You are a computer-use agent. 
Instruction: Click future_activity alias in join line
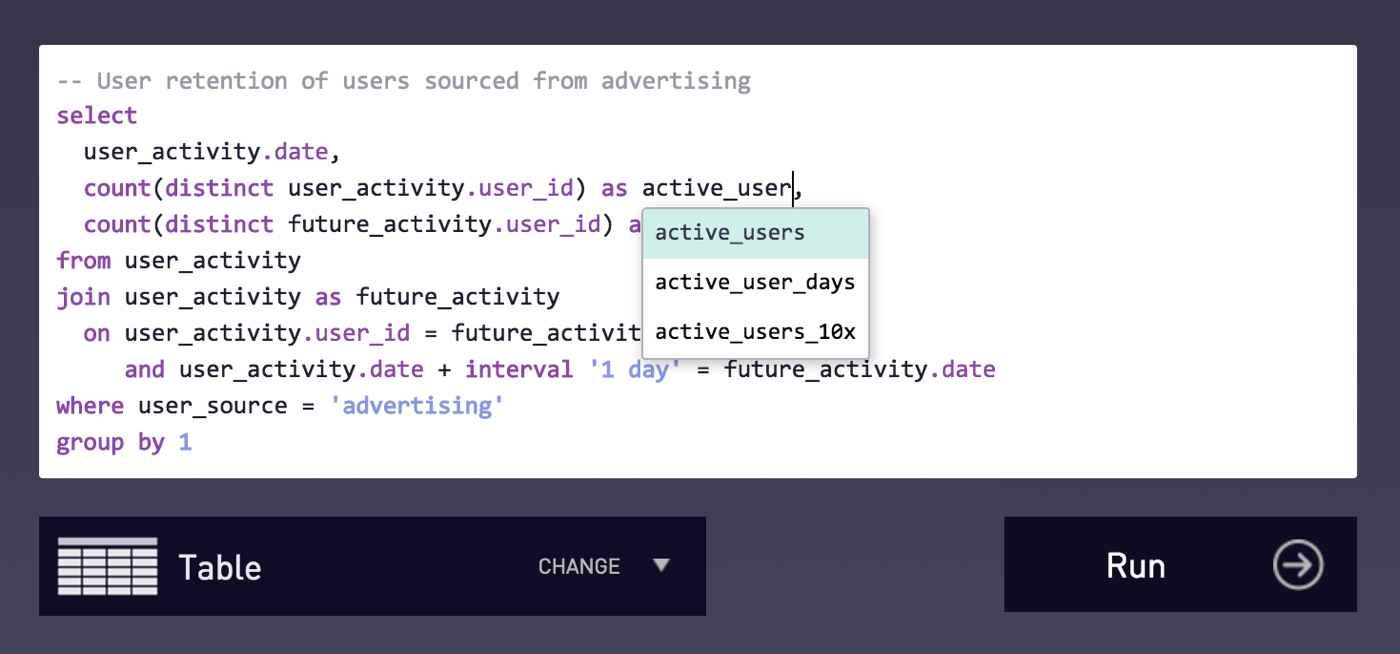point(458,297)
